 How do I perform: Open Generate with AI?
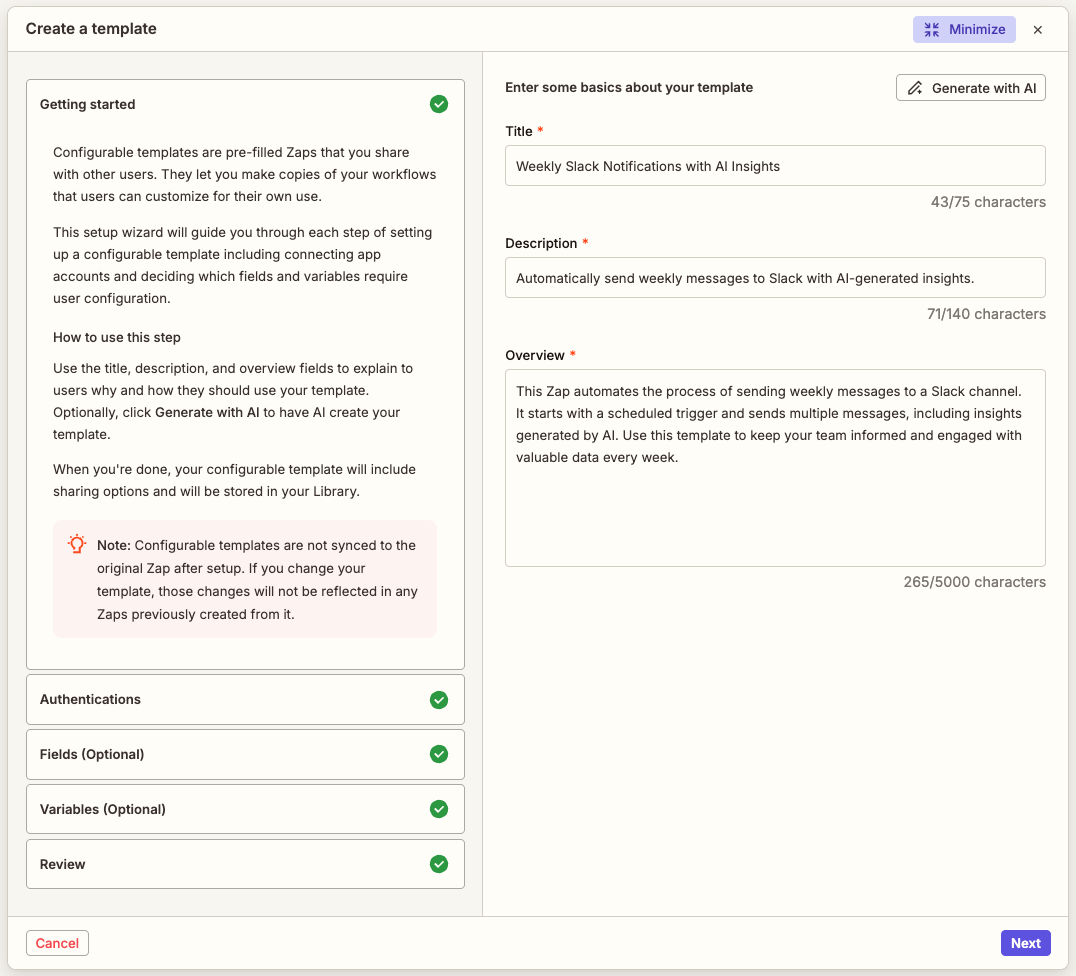click(x=970, y=87)
